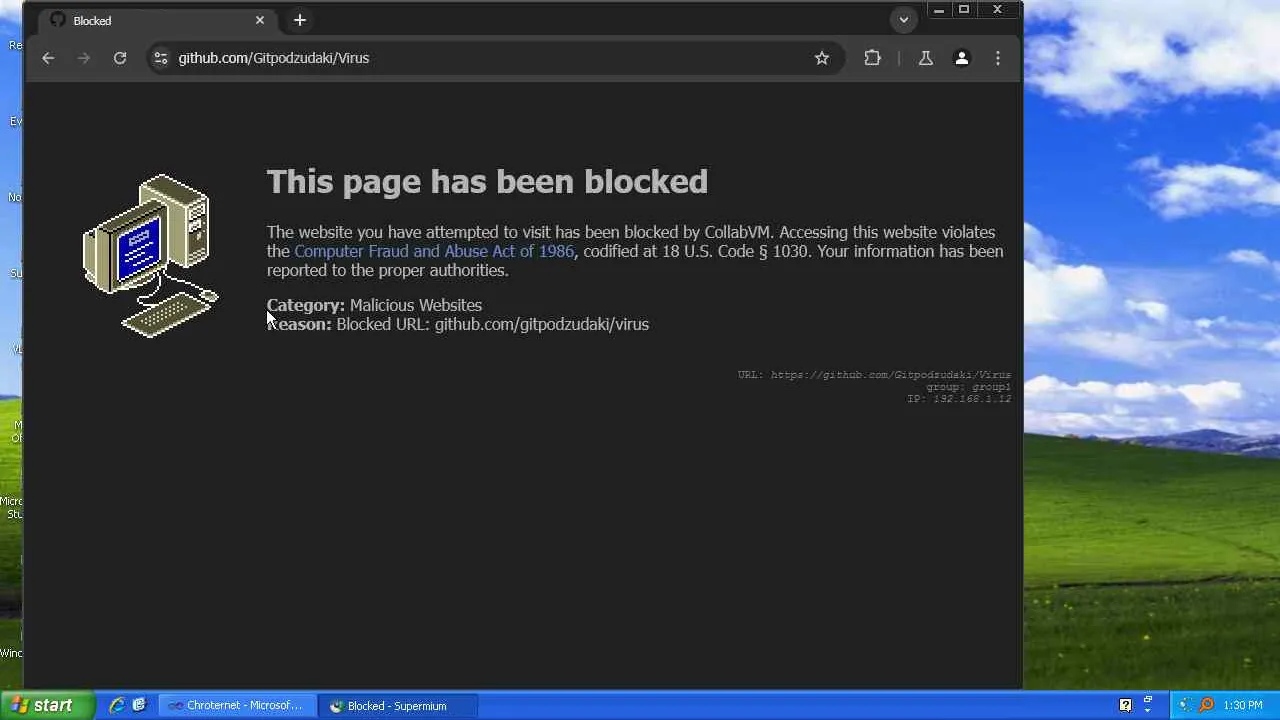1280x720 pixels.
Task: Open the Extensions puzzle icon
Action: [873, 58]
